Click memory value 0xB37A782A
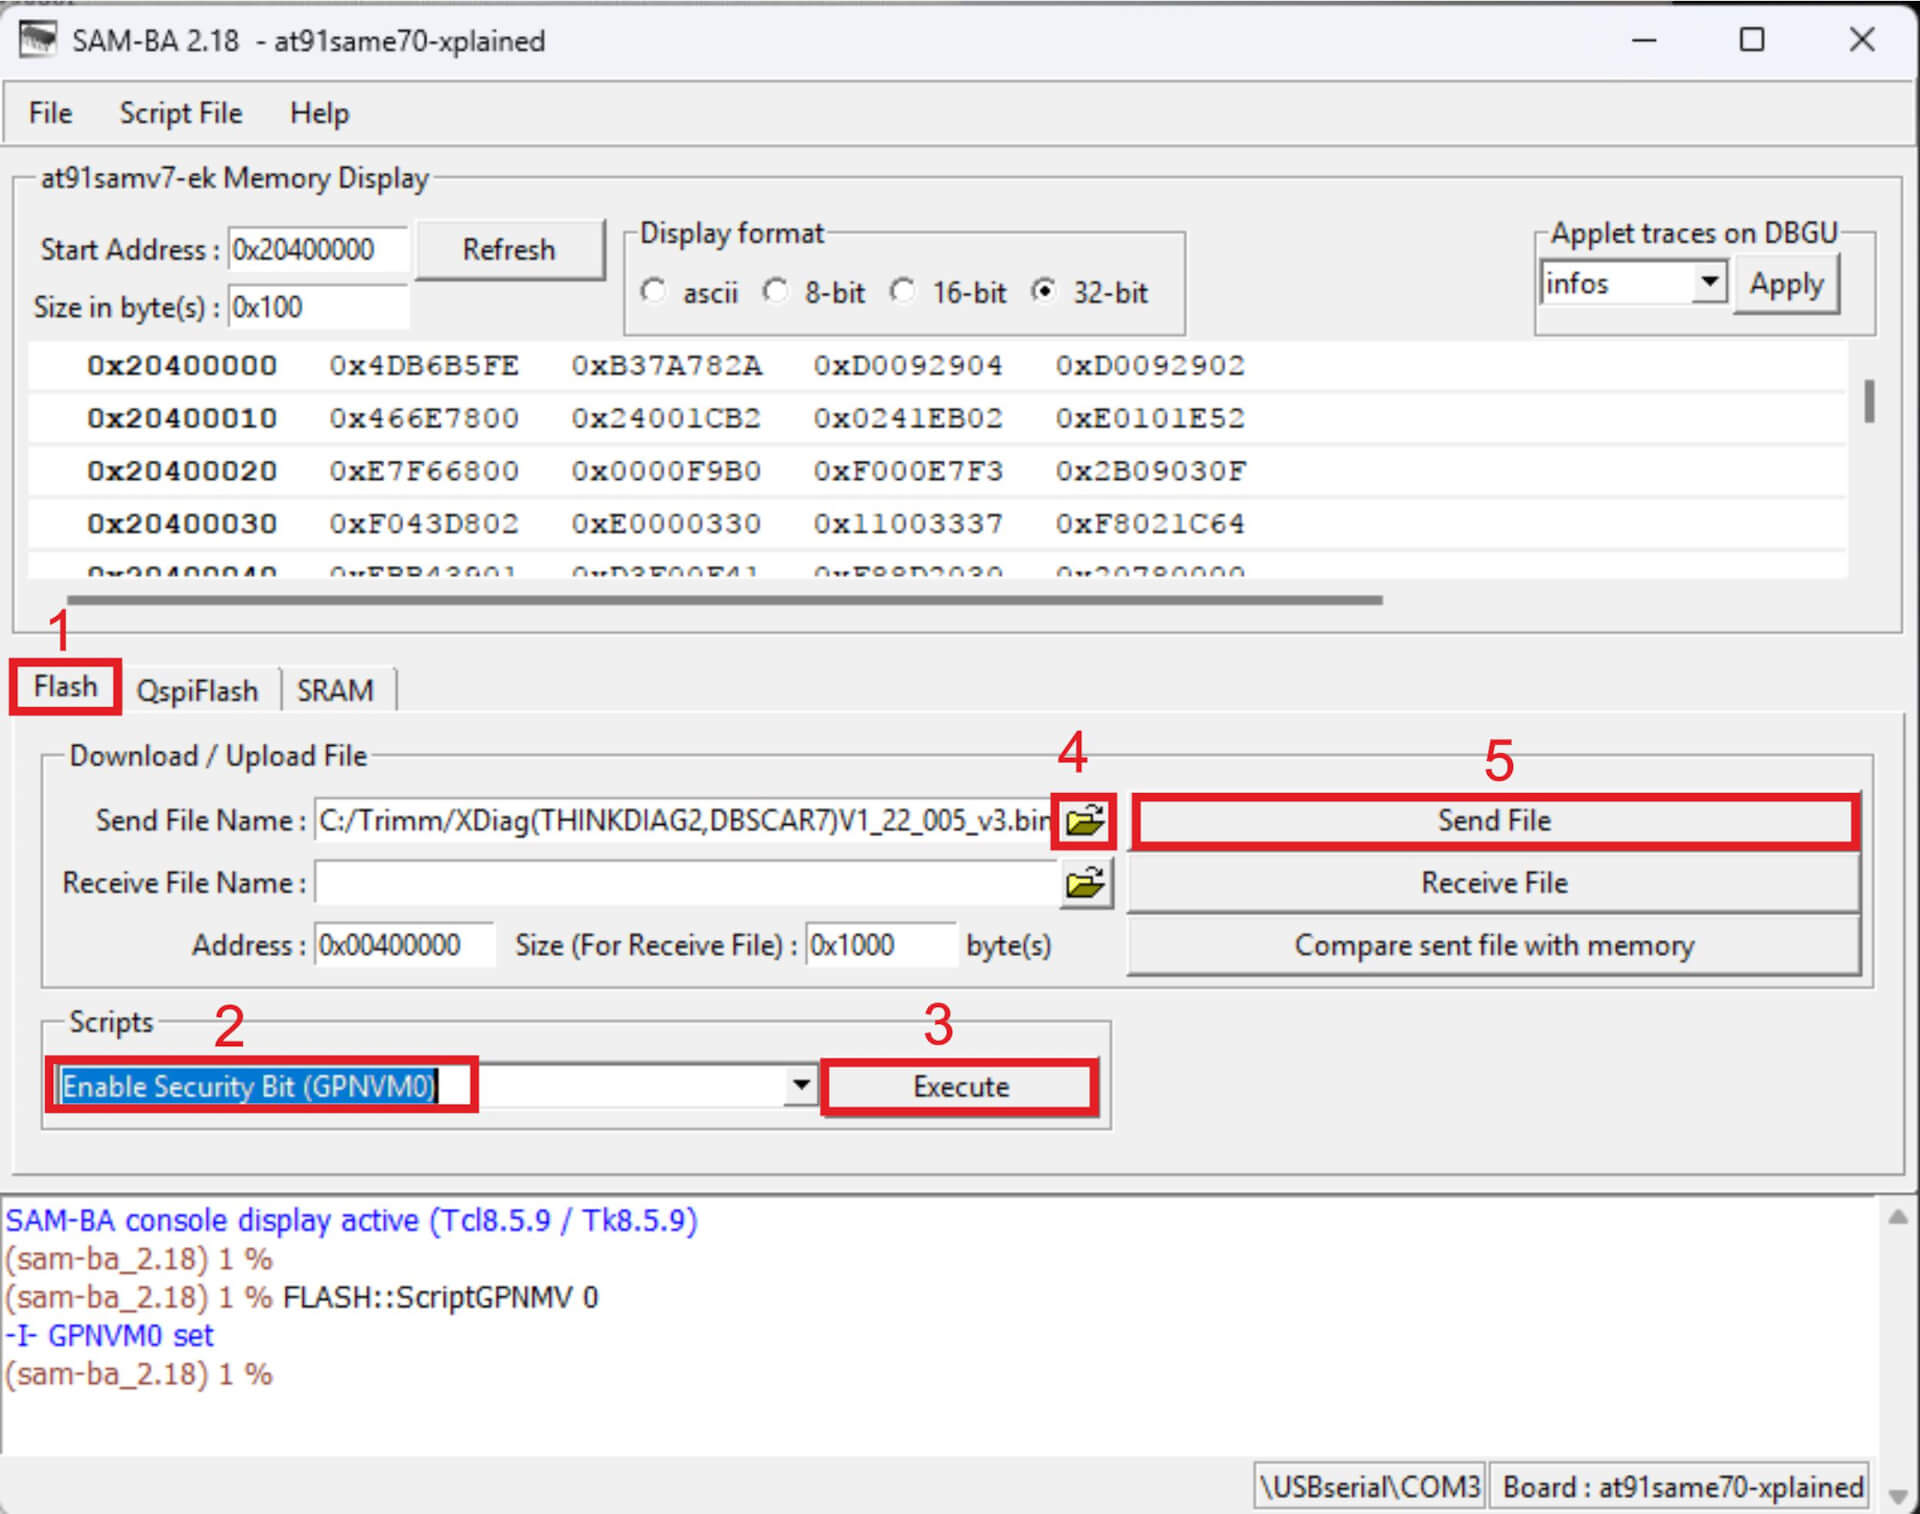This screenshot has width=1920, height=1514. point(666,365)
